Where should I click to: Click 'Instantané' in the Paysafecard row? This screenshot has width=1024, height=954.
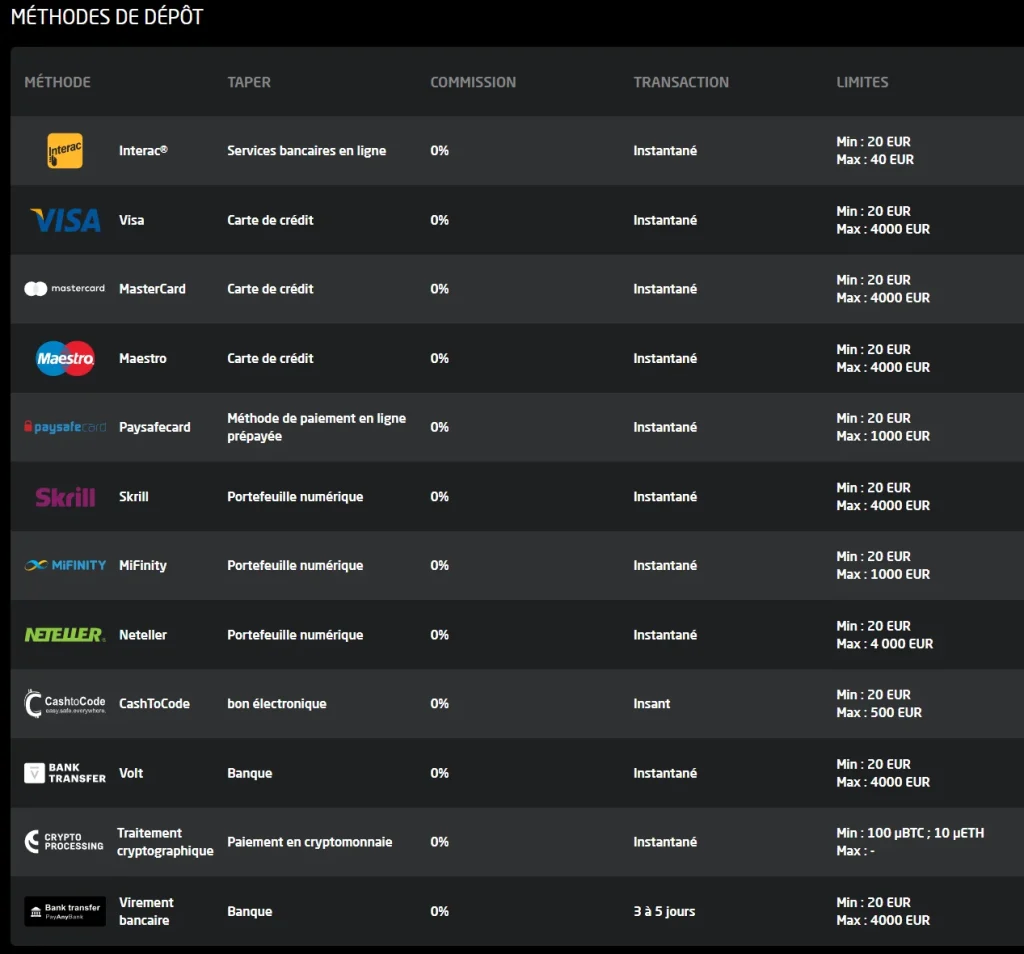coord(665,427)
